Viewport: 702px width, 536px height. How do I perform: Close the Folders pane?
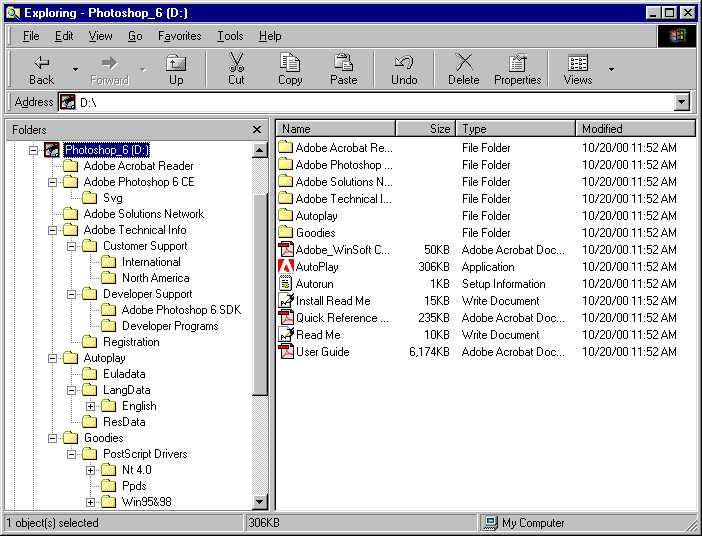[257, 130]
